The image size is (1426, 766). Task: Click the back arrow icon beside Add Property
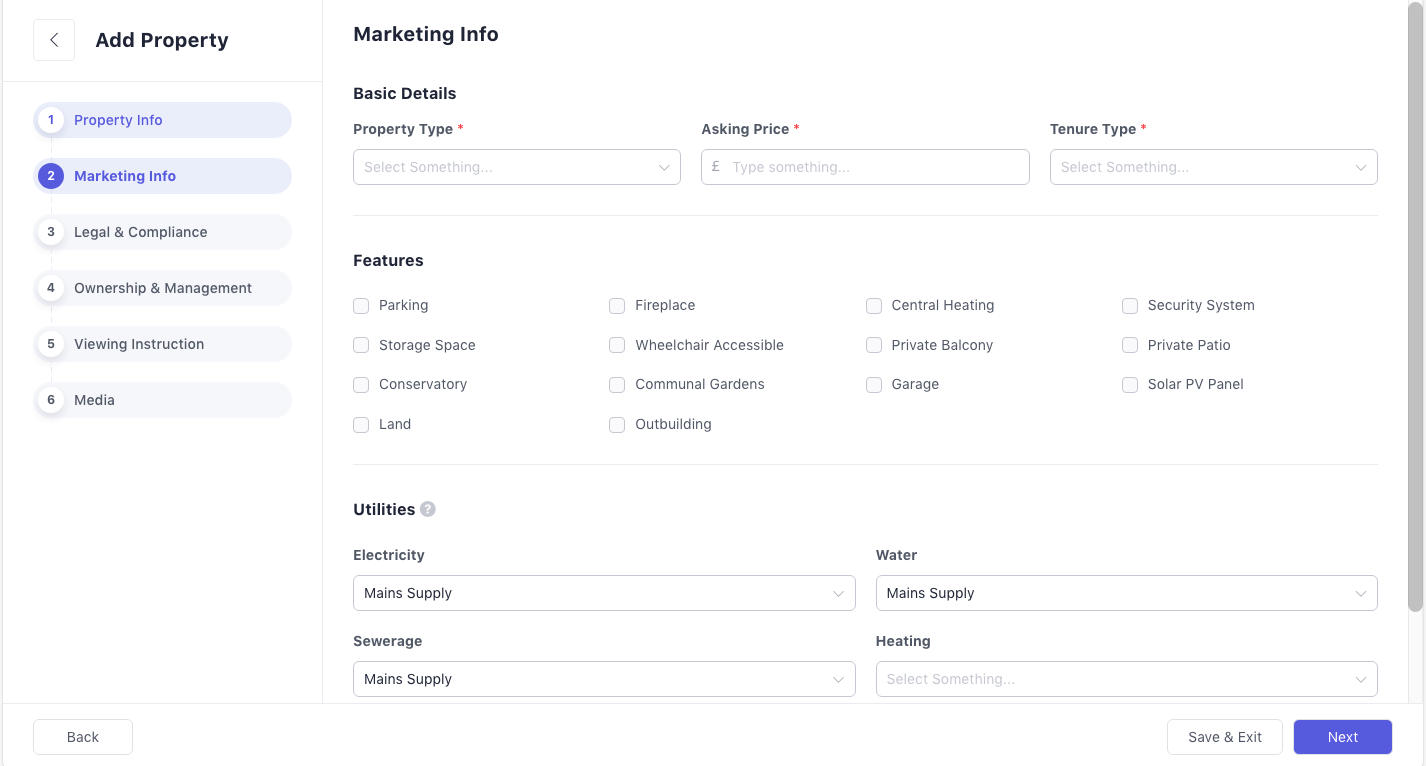(54, 40)
